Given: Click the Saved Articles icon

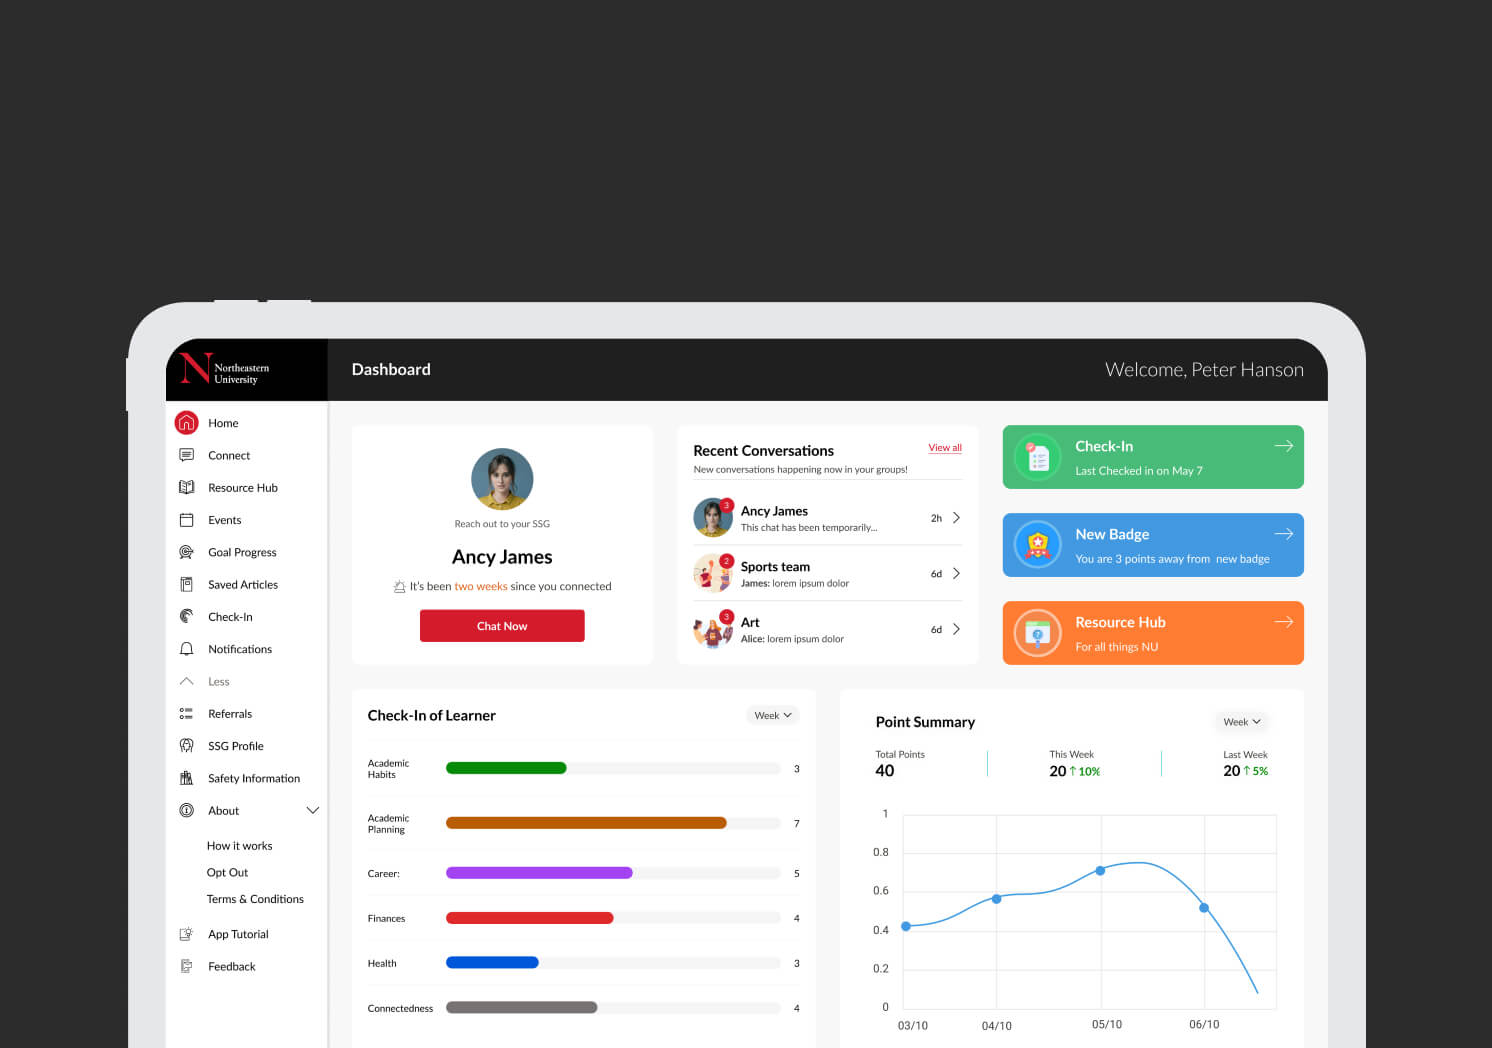Looking at the screenshot, I should pos(186,584).
